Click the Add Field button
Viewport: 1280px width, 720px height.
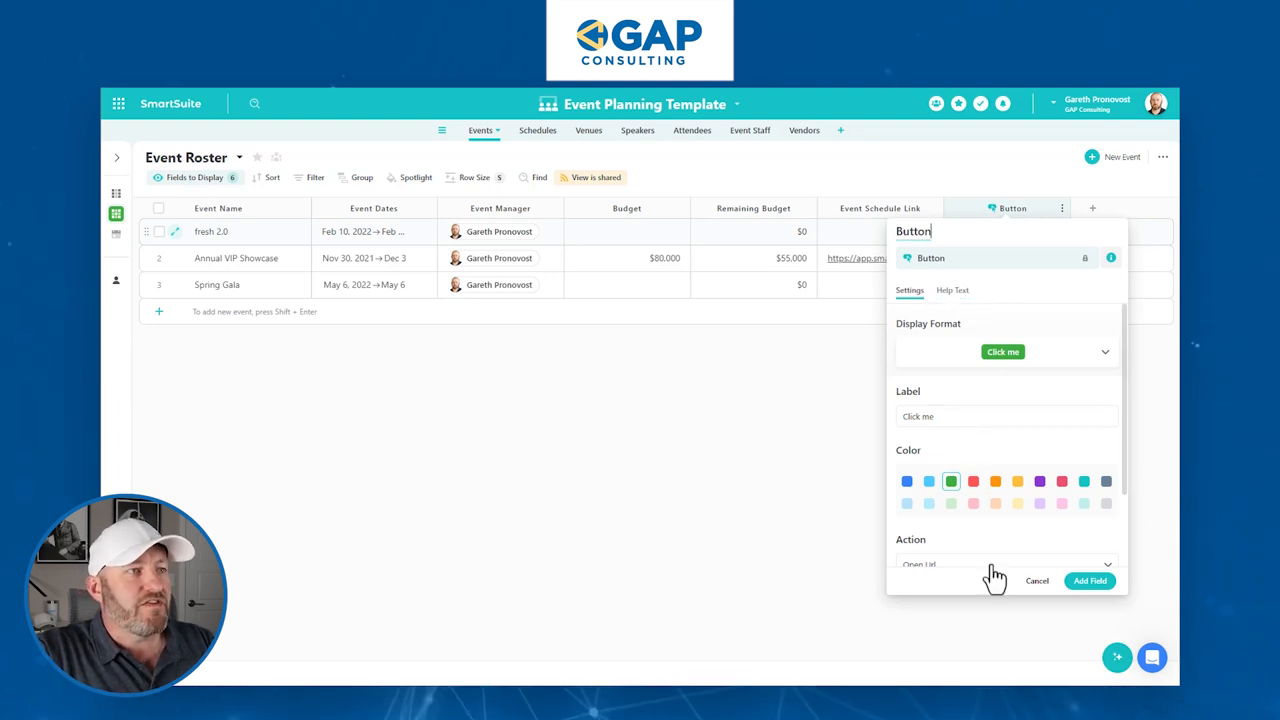pos(1090,581)
